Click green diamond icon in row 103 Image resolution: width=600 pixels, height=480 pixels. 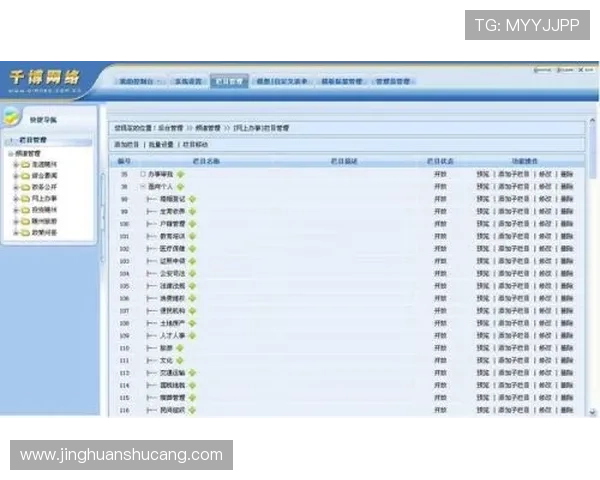192,261
